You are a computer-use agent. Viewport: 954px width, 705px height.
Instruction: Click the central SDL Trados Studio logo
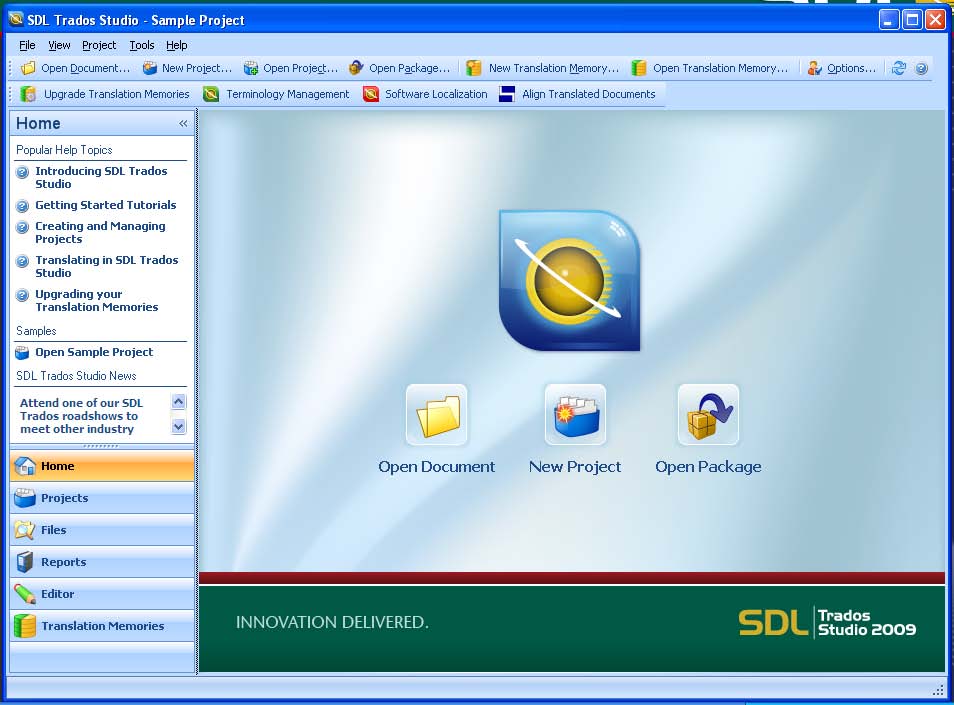(569, 280)
